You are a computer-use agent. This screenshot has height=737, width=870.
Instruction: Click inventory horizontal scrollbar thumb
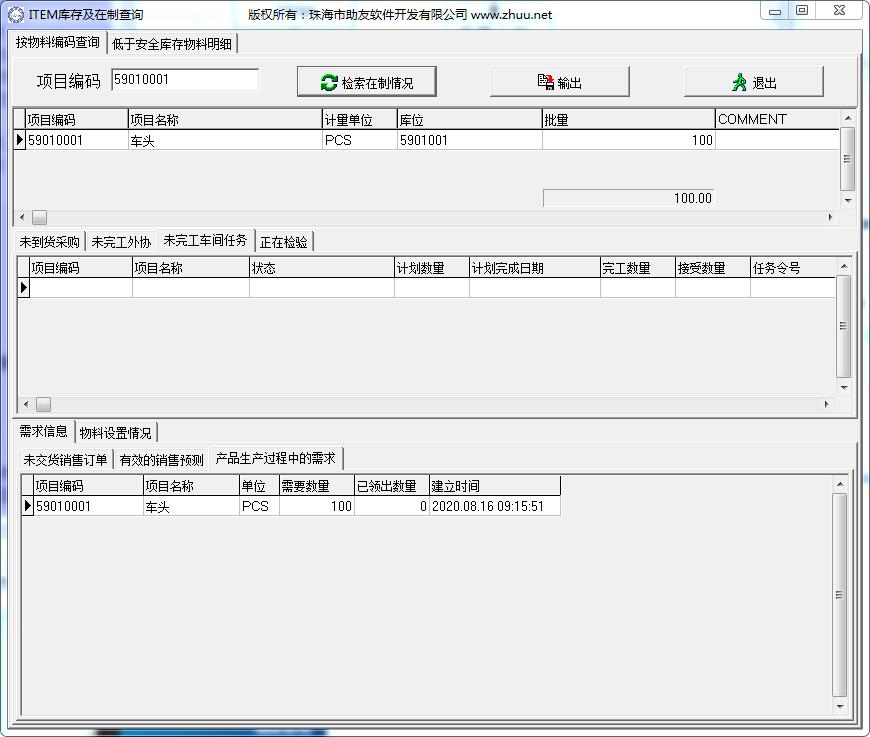[39, 218]
